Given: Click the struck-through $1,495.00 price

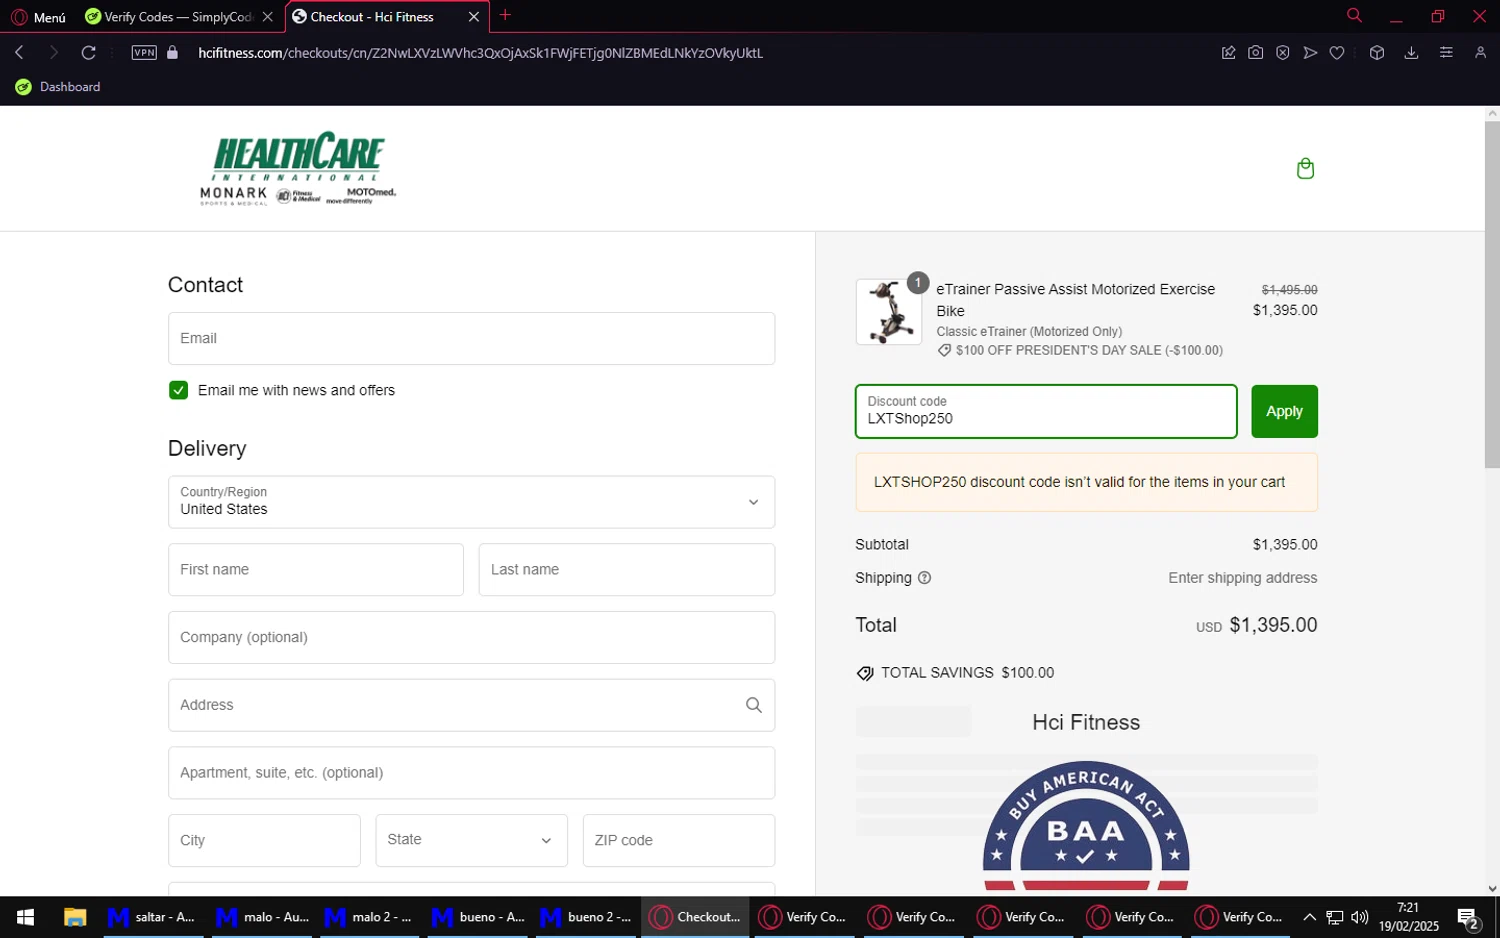Looking at the screenshot, I should [1289, 290].
